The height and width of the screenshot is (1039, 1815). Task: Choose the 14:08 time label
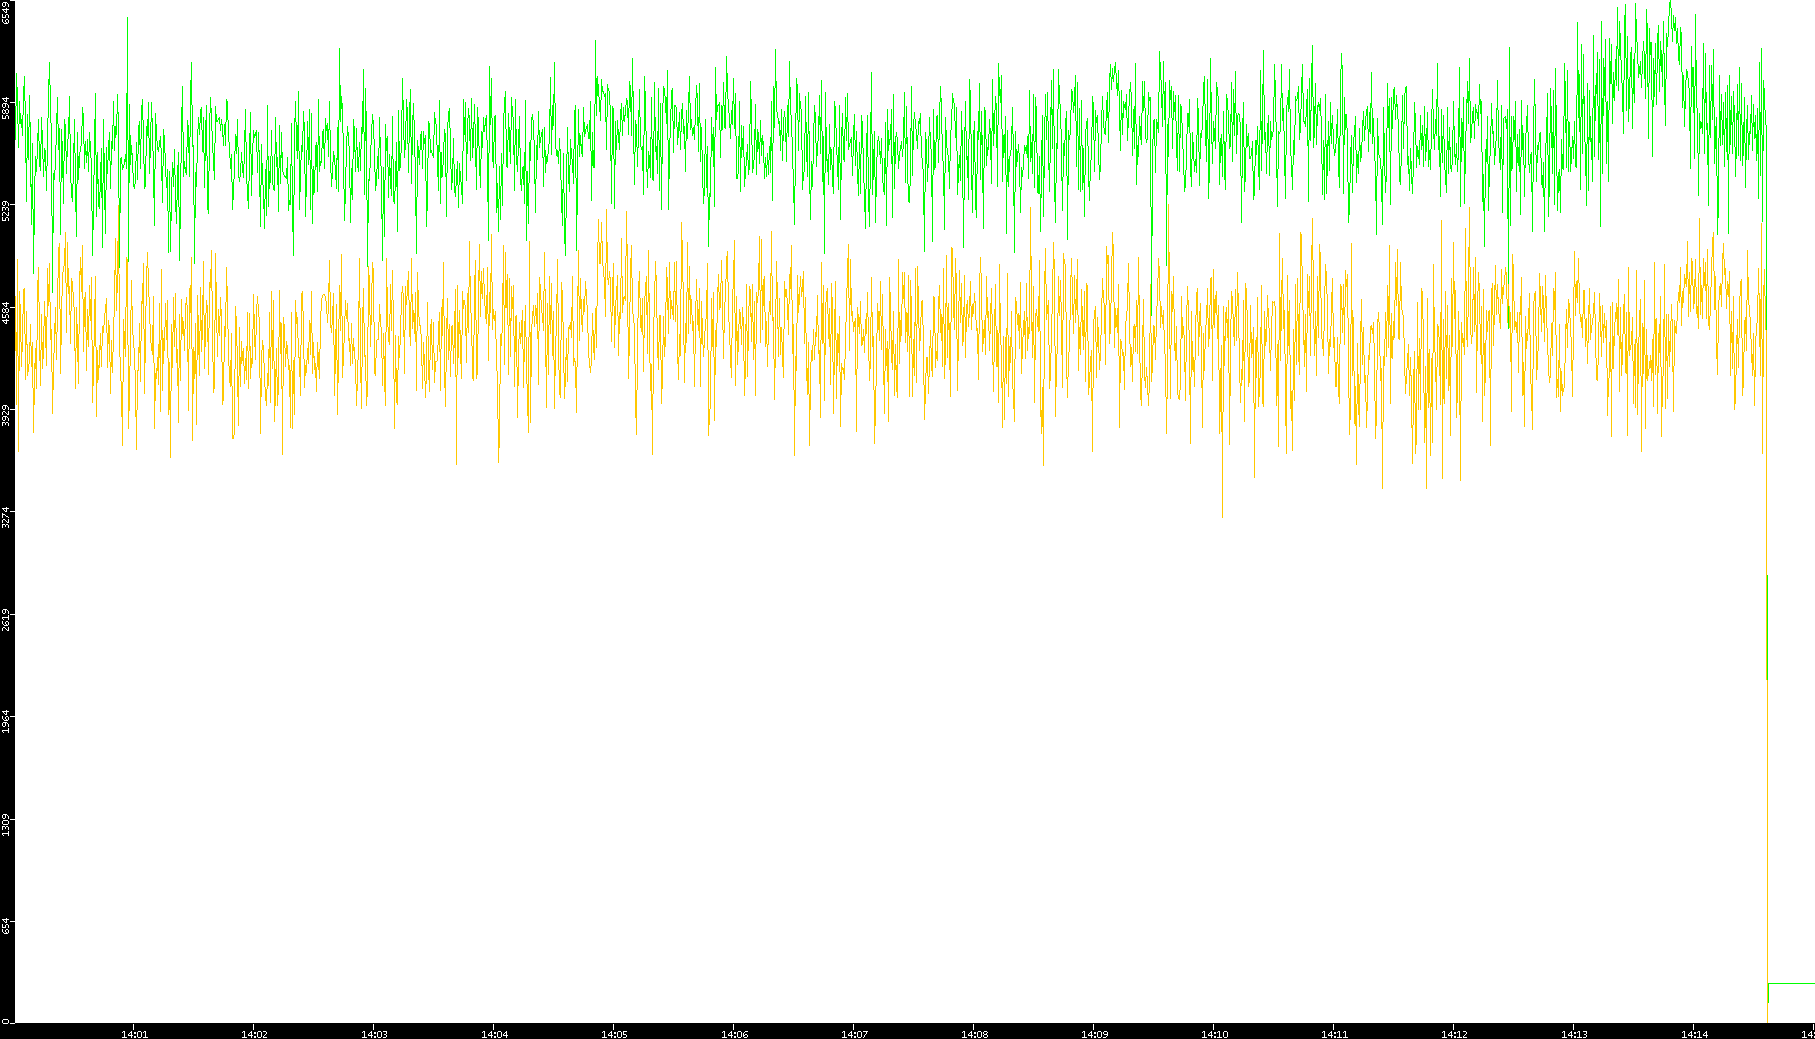click(974, 1034)
